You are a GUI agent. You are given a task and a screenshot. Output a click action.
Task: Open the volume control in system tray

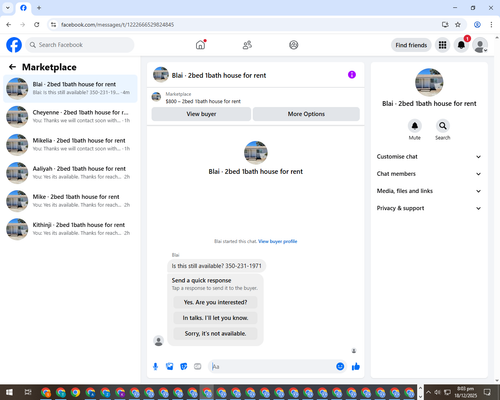[437, 392]
